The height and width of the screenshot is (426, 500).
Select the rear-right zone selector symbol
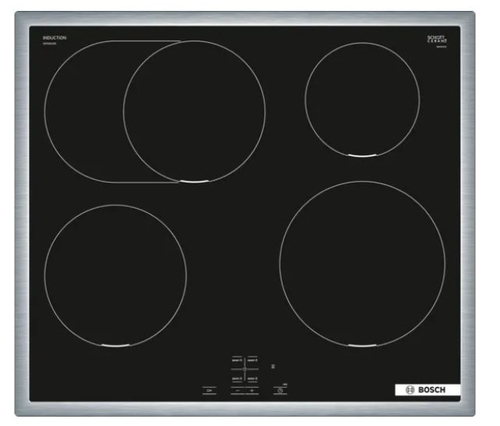click(253, 360)
